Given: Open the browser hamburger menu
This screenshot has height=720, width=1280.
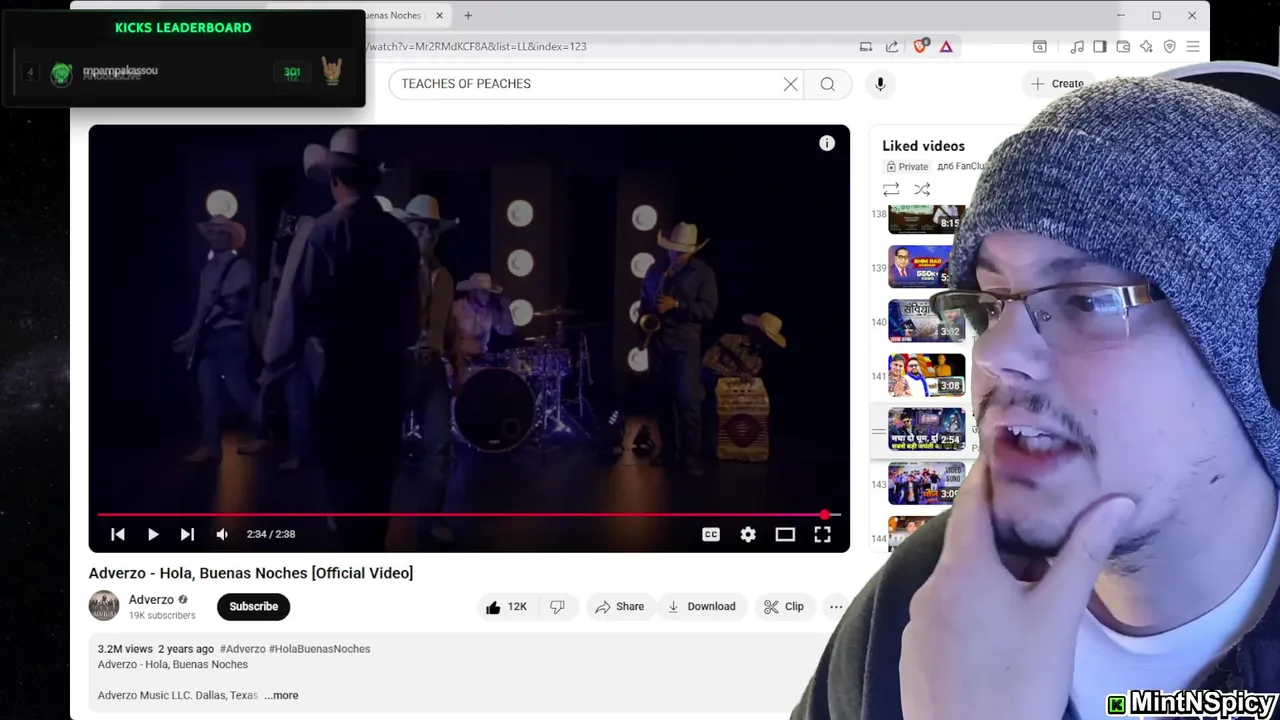Looking at the screenshot, I should 1193,46.
